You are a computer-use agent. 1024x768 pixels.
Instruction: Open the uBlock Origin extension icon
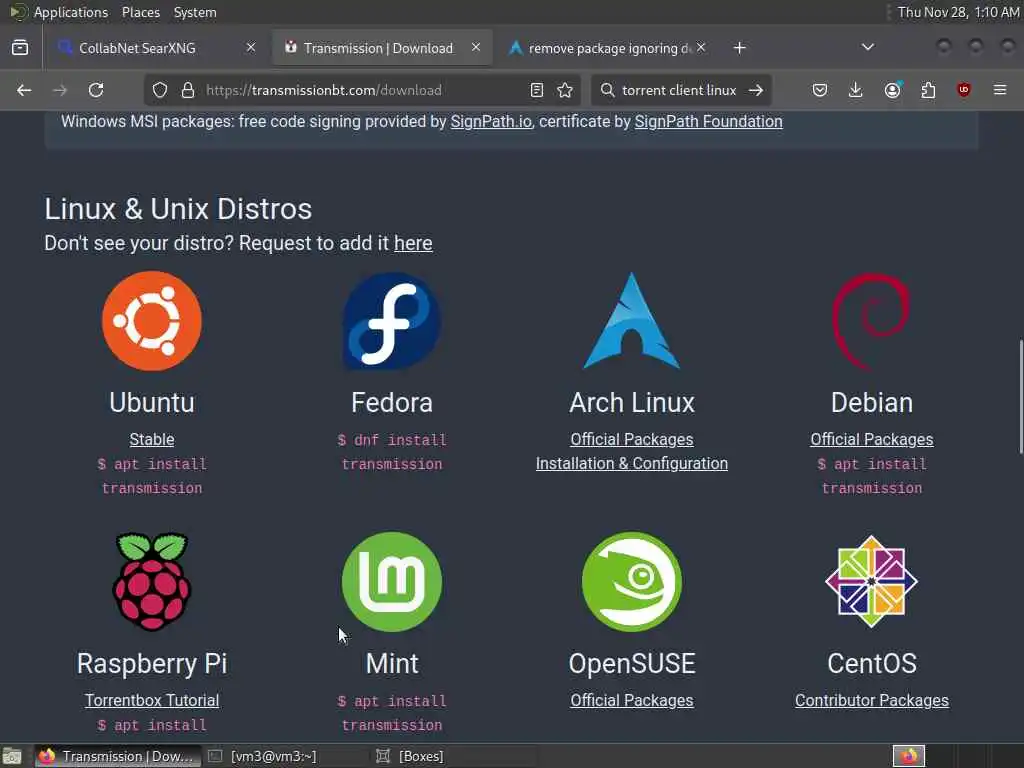(x=964, y=90)
